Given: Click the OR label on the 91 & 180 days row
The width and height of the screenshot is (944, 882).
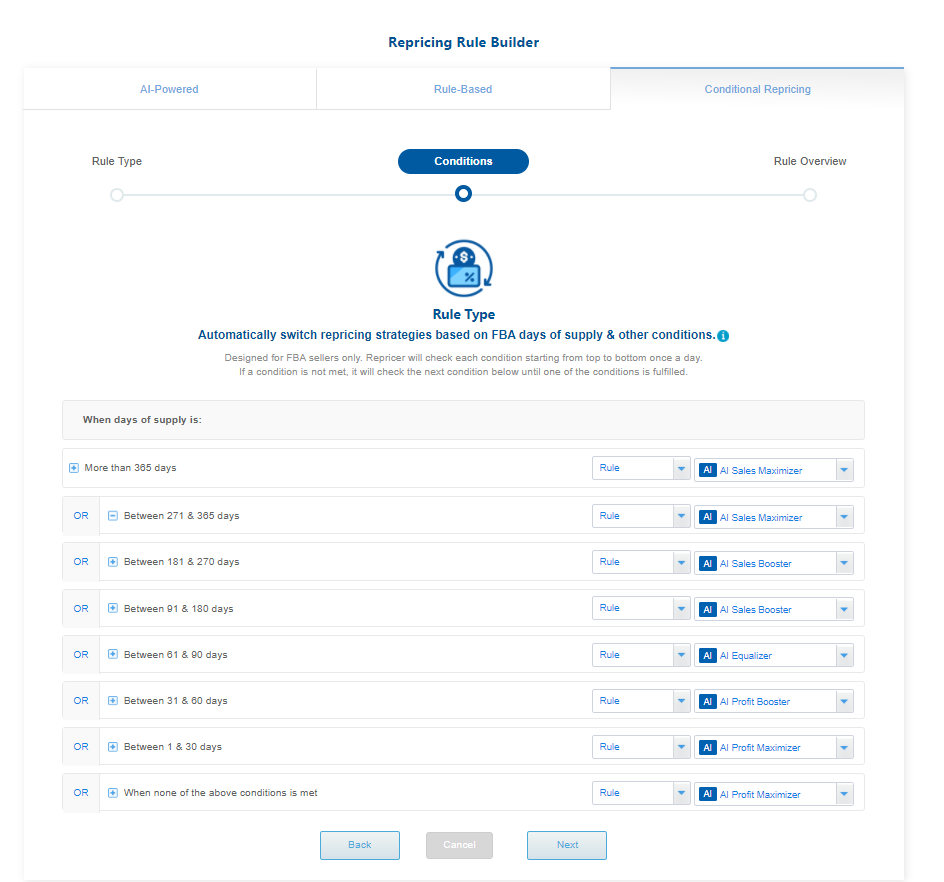Looking at the screenshot, I should pyautogui.click(x=81, y=609).
